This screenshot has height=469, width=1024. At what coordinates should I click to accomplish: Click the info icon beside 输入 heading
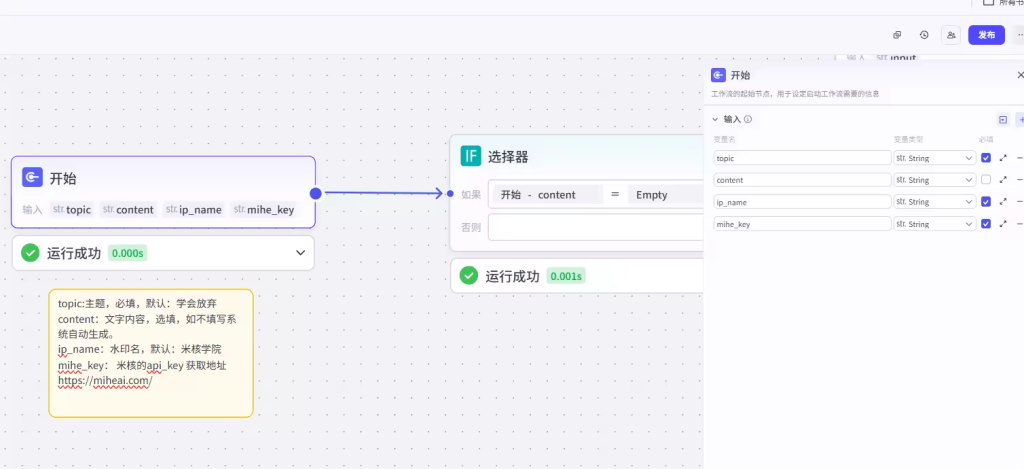(748, 119)
